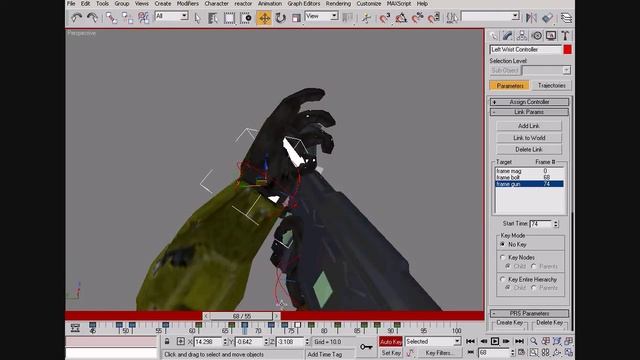Toggle the Selection Lock padlock
Screen dimensions: 640x360
(167, 341)
